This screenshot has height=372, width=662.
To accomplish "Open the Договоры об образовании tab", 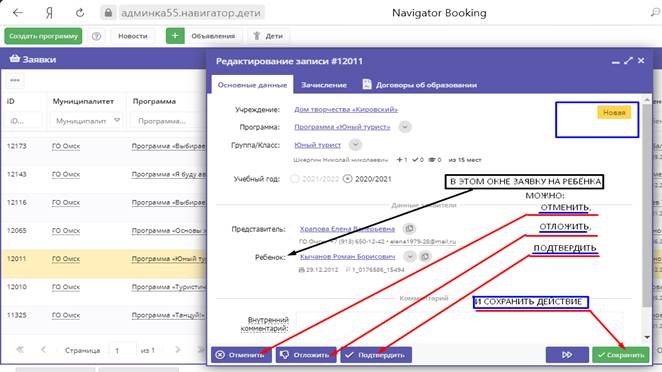I will [x=420, y=85].
